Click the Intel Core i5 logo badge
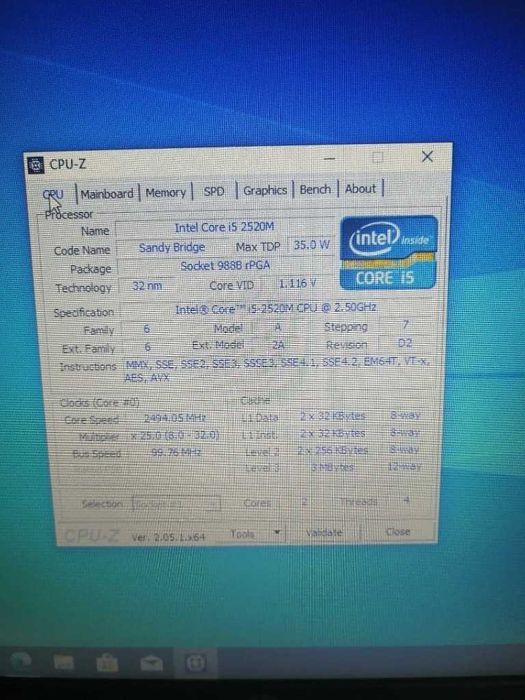Viewport: 525px width, 700px height. click(x=388, y=253)
